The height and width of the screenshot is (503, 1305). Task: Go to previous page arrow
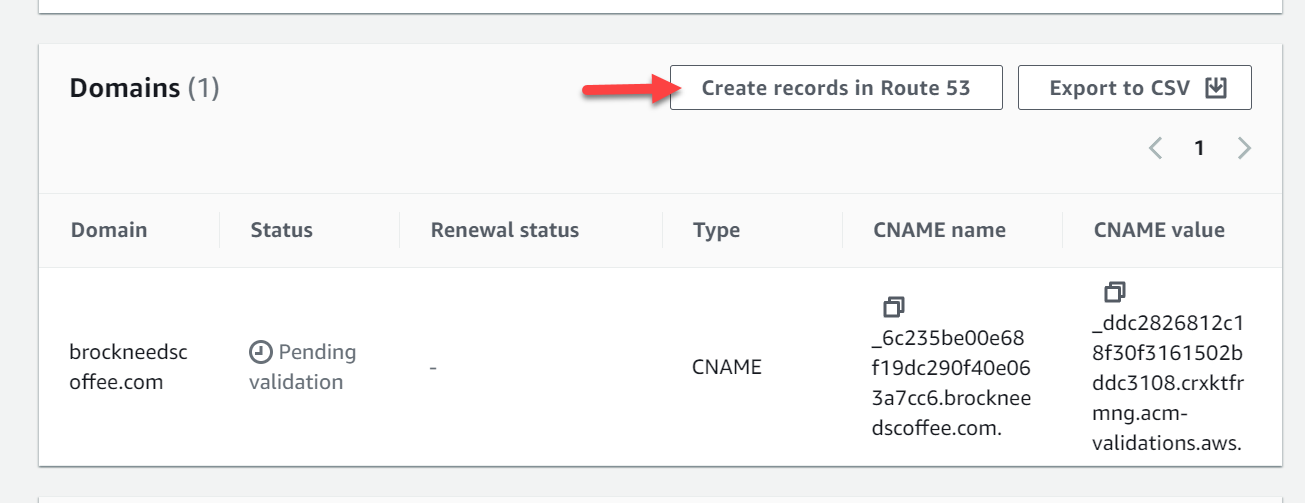pos(1155,149)
